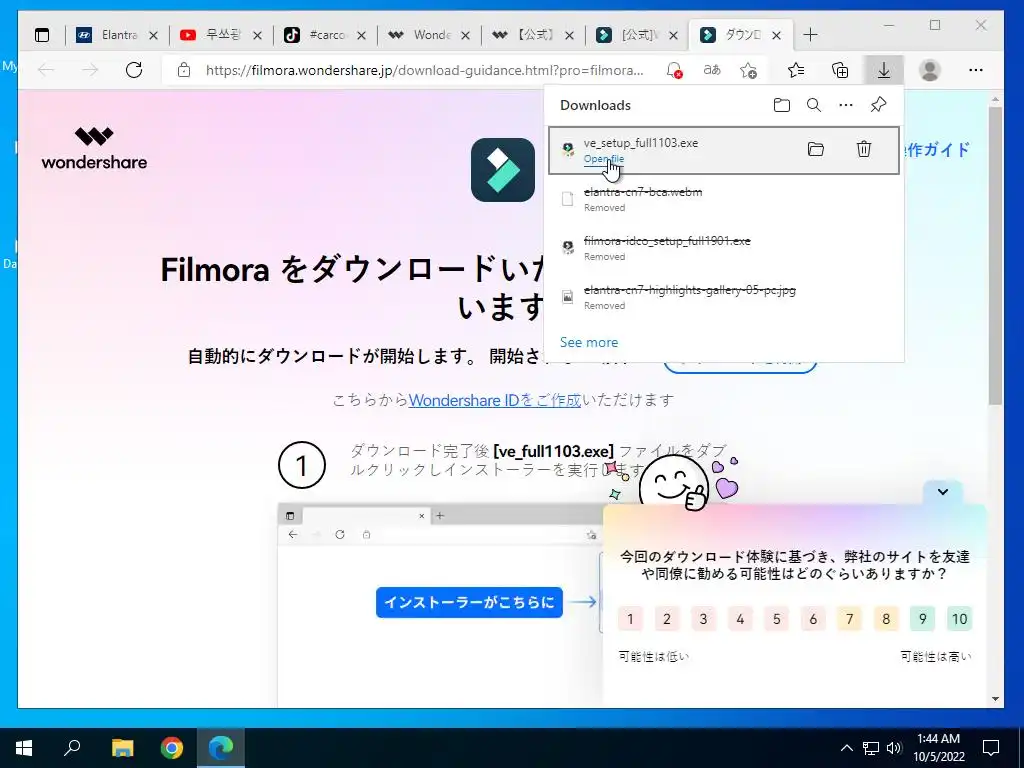Click the scrollbar down arrow
The image size is (1024, 768).
pyautogui.click(x=995, y=699)
